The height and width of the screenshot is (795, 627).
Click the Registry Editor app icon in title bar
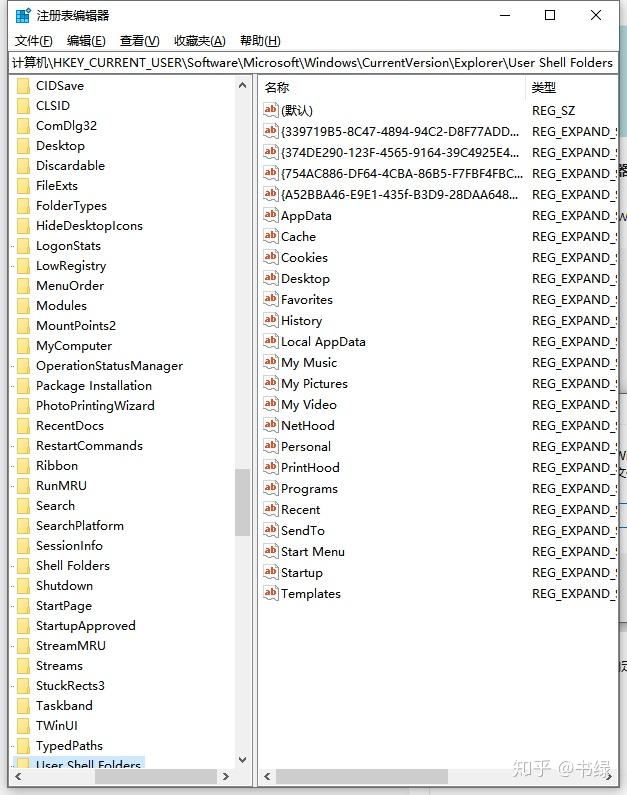click(x=23, y=16)
